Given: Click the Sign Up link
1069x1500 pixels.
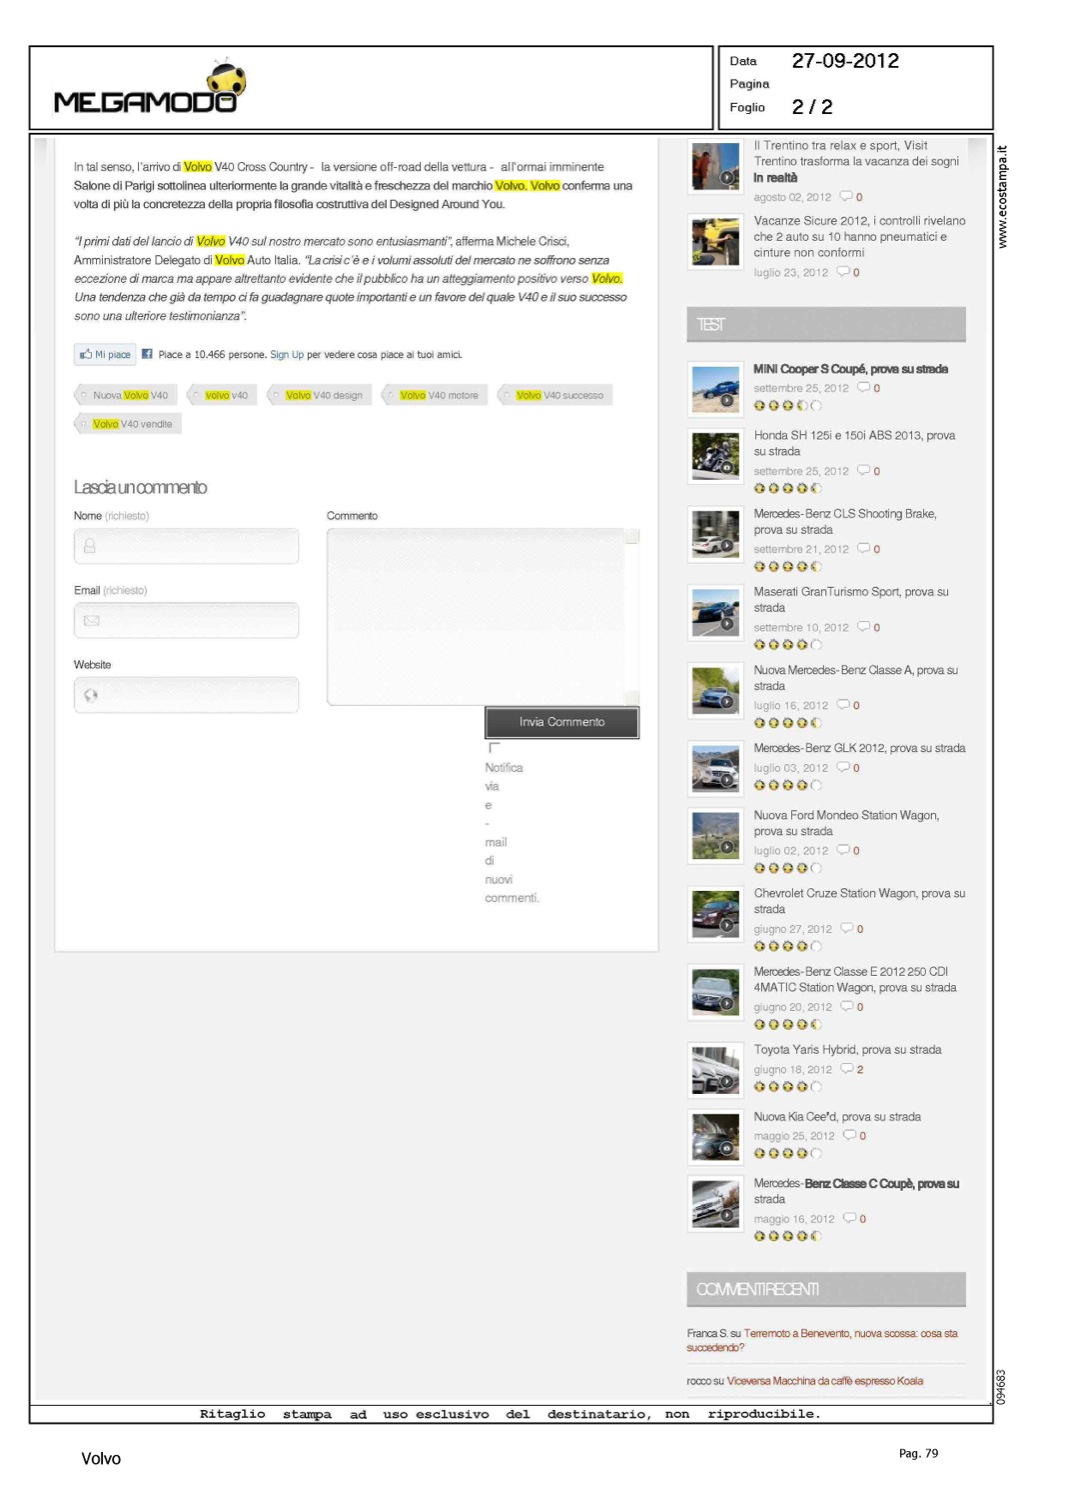Looking at the screenshot, I should pos(286,355).
